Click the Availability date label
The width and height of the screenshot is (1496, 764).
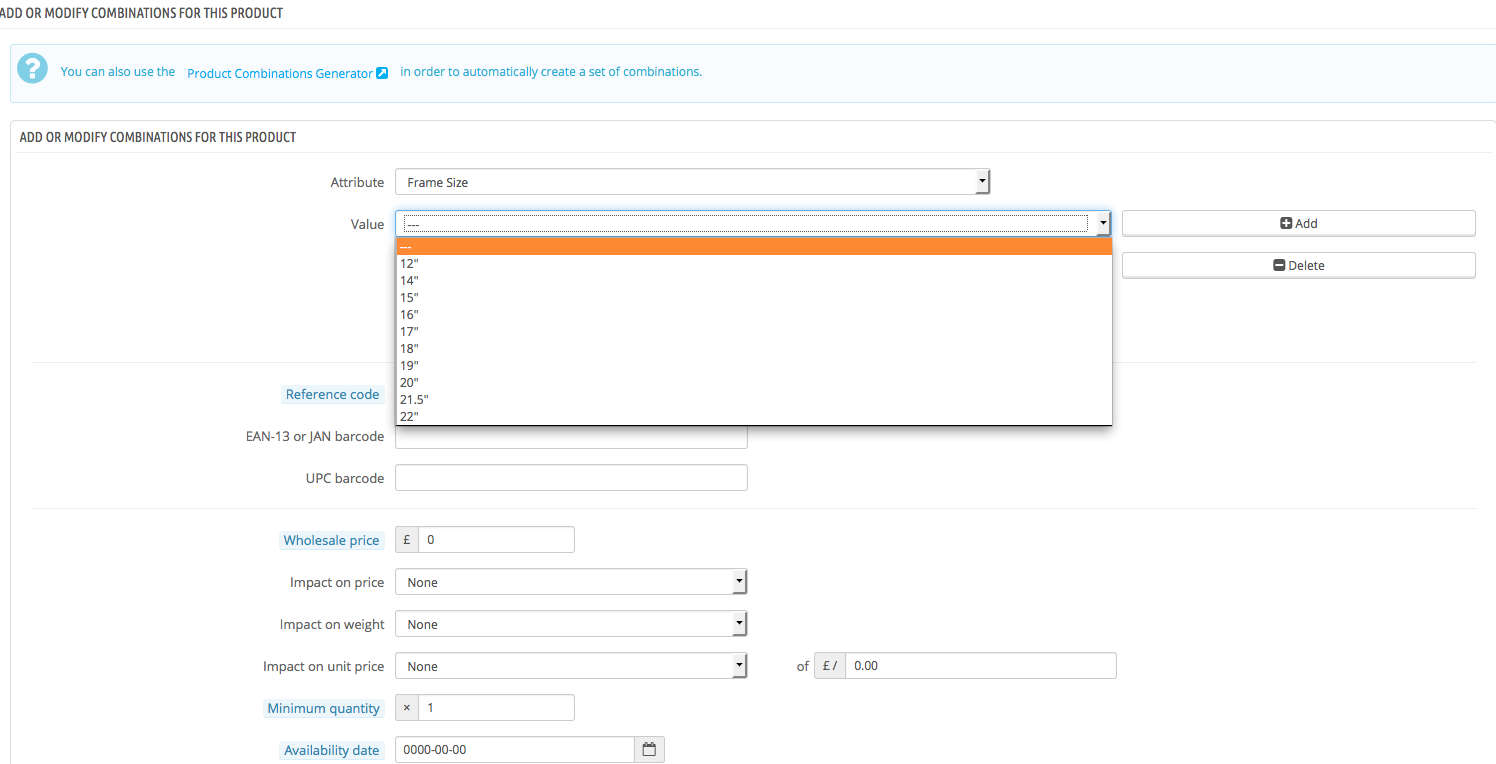click(332, 750)
